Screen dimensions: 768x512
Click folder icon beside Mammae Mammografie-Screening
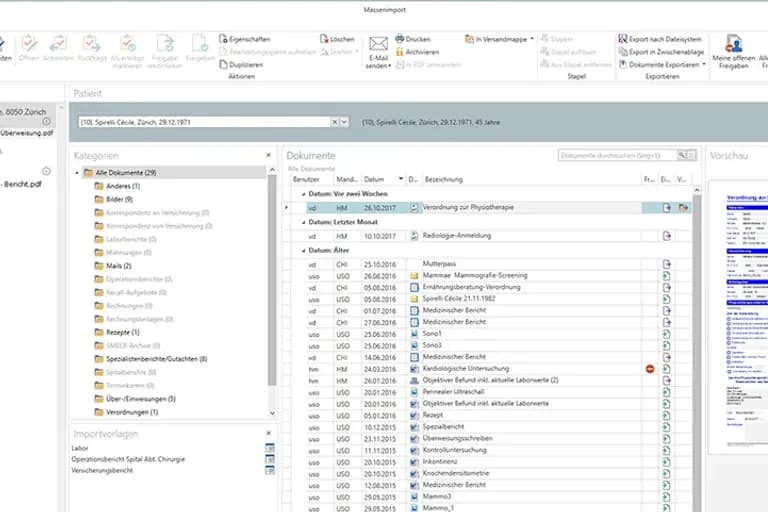(x=414, y=275)
